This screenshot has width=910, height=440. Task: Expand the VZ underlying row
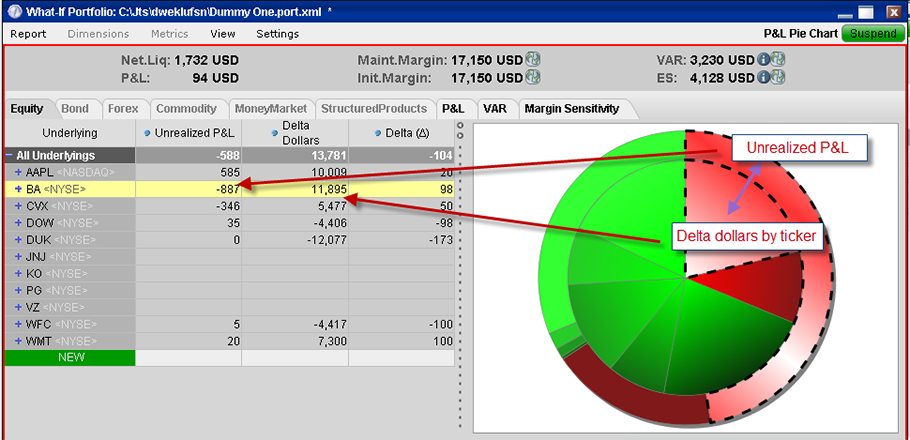click(18, 307)
